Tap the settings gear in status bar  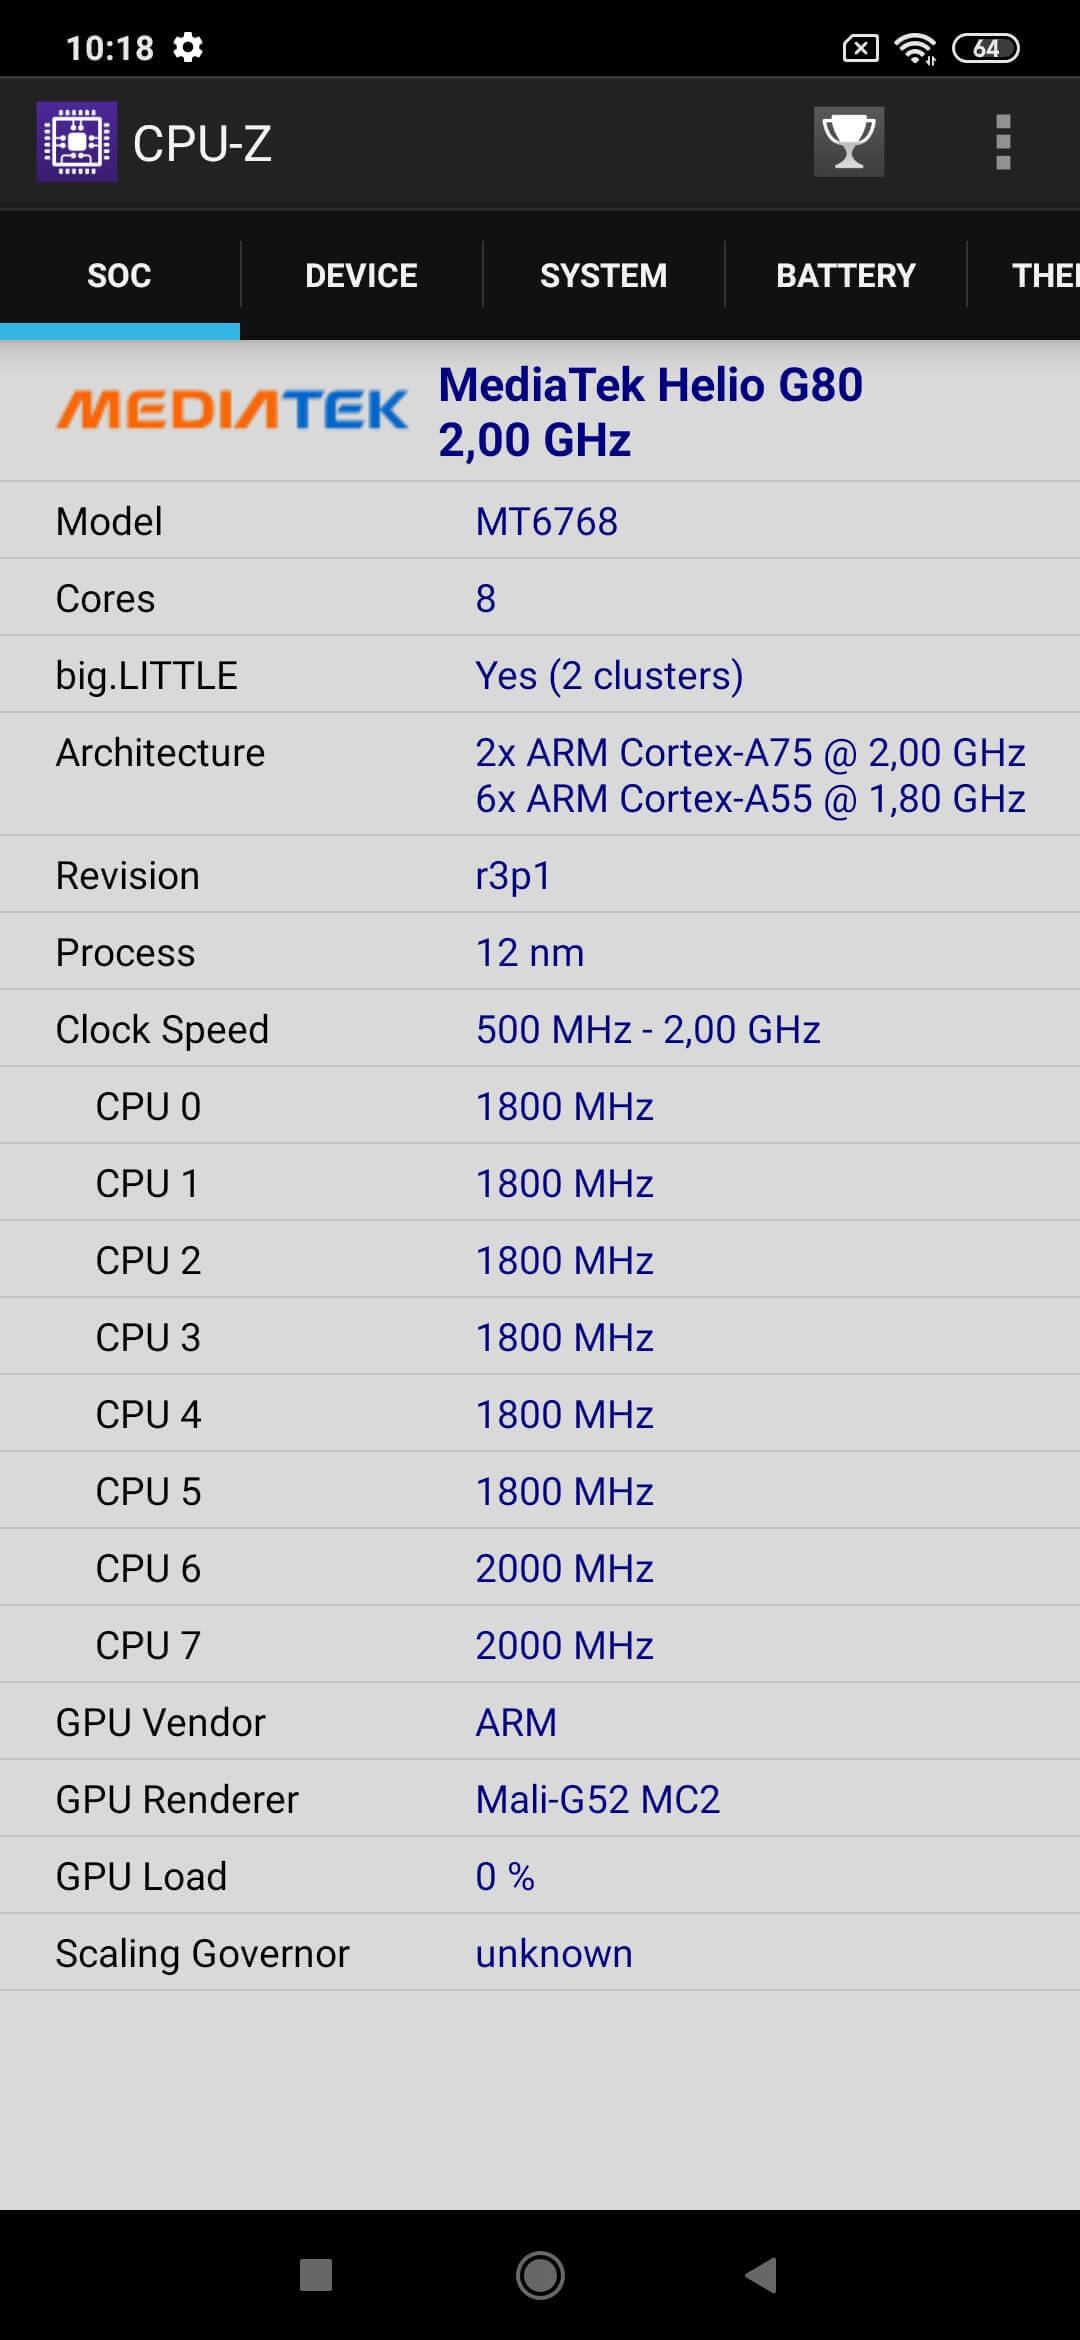(188, 47)
